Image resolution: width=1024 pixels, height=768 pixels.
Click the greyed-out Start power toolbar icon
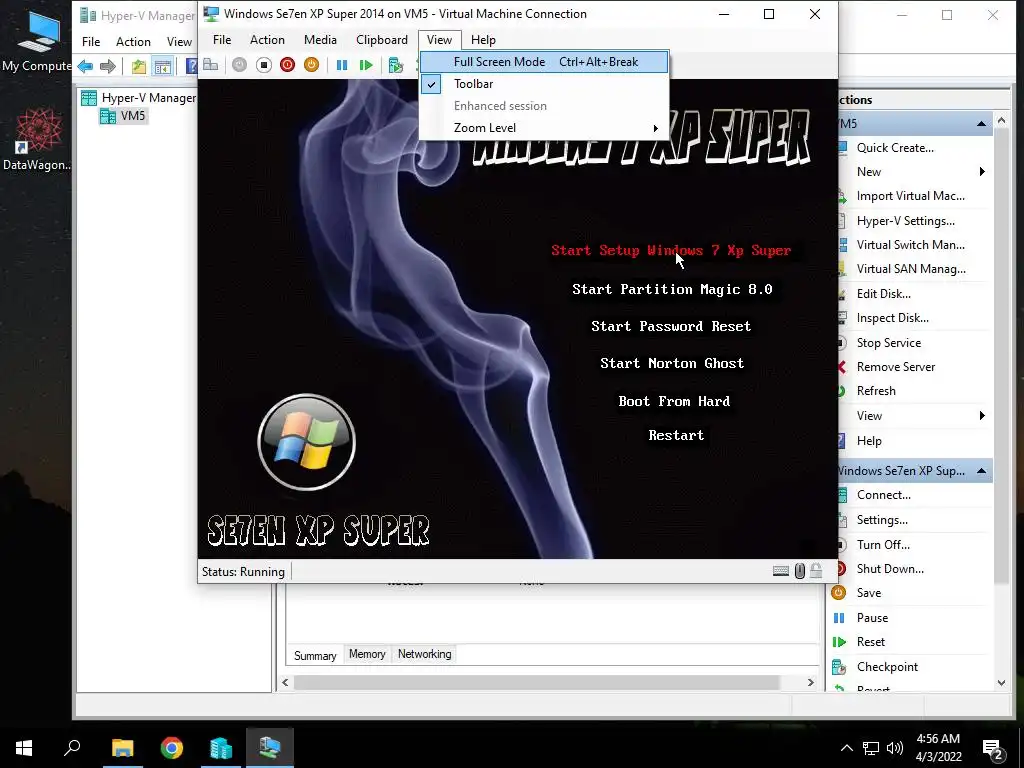coord(240,65)
